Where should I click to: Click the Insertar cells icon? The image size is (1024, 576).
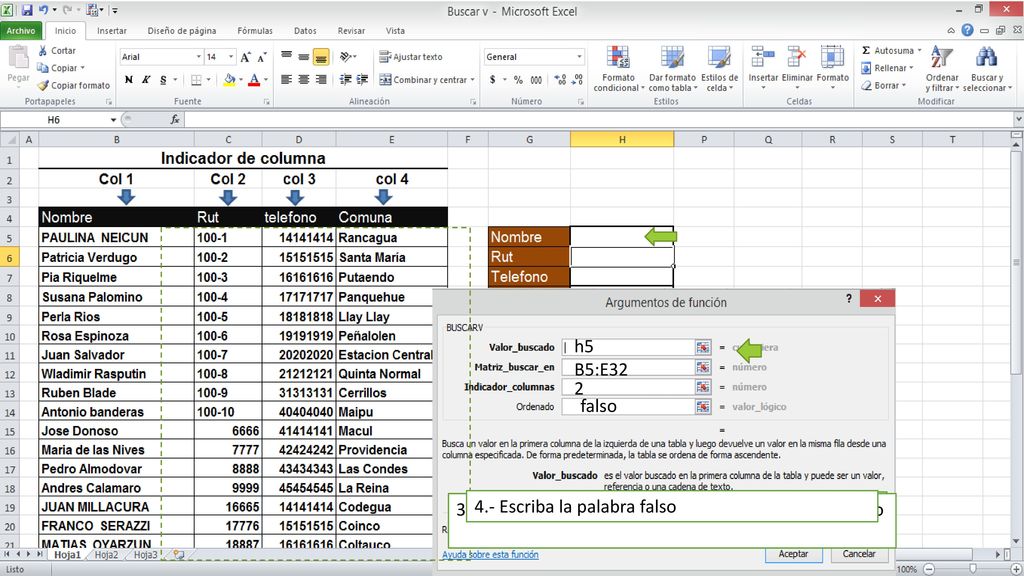(x=763, y=57)
